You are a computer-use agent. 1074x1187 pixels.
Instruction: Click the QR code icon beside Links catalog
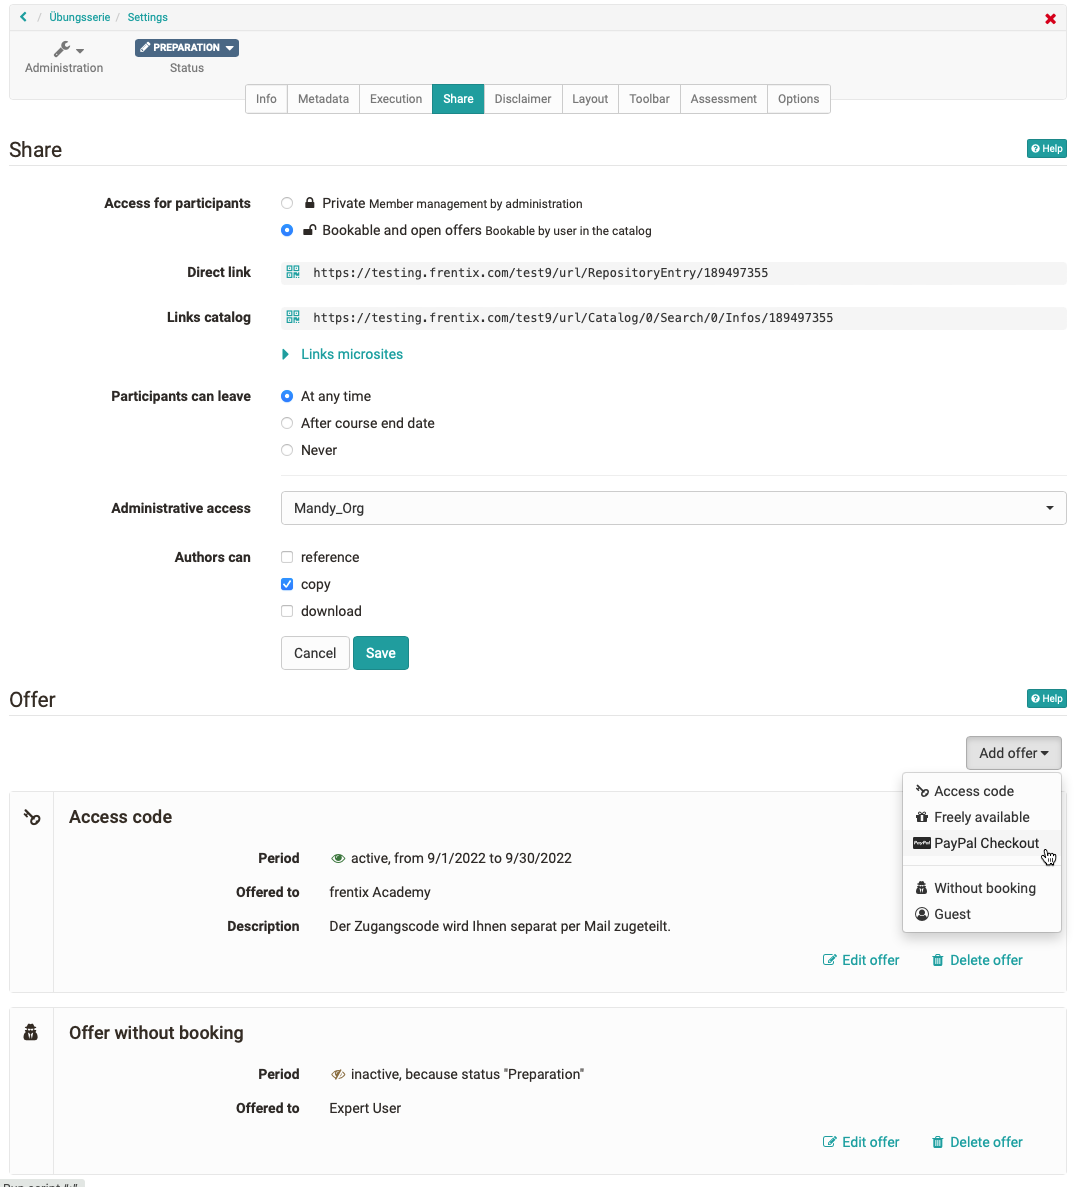tap(294, 317)
